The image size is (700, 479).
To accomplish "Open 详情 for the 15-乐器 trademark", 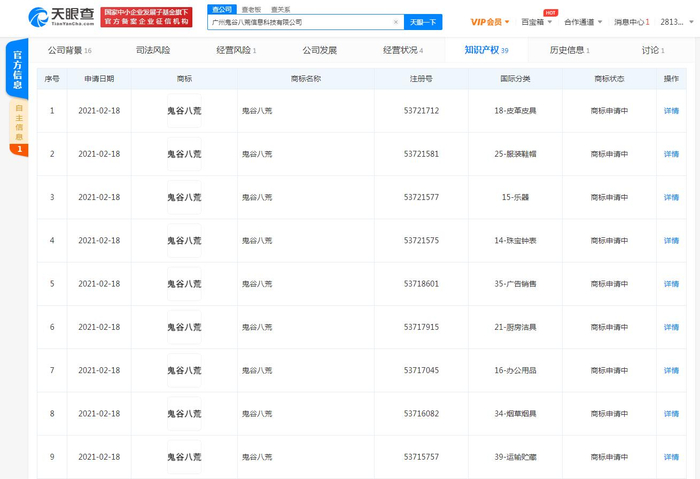I will tap(671, 197).
